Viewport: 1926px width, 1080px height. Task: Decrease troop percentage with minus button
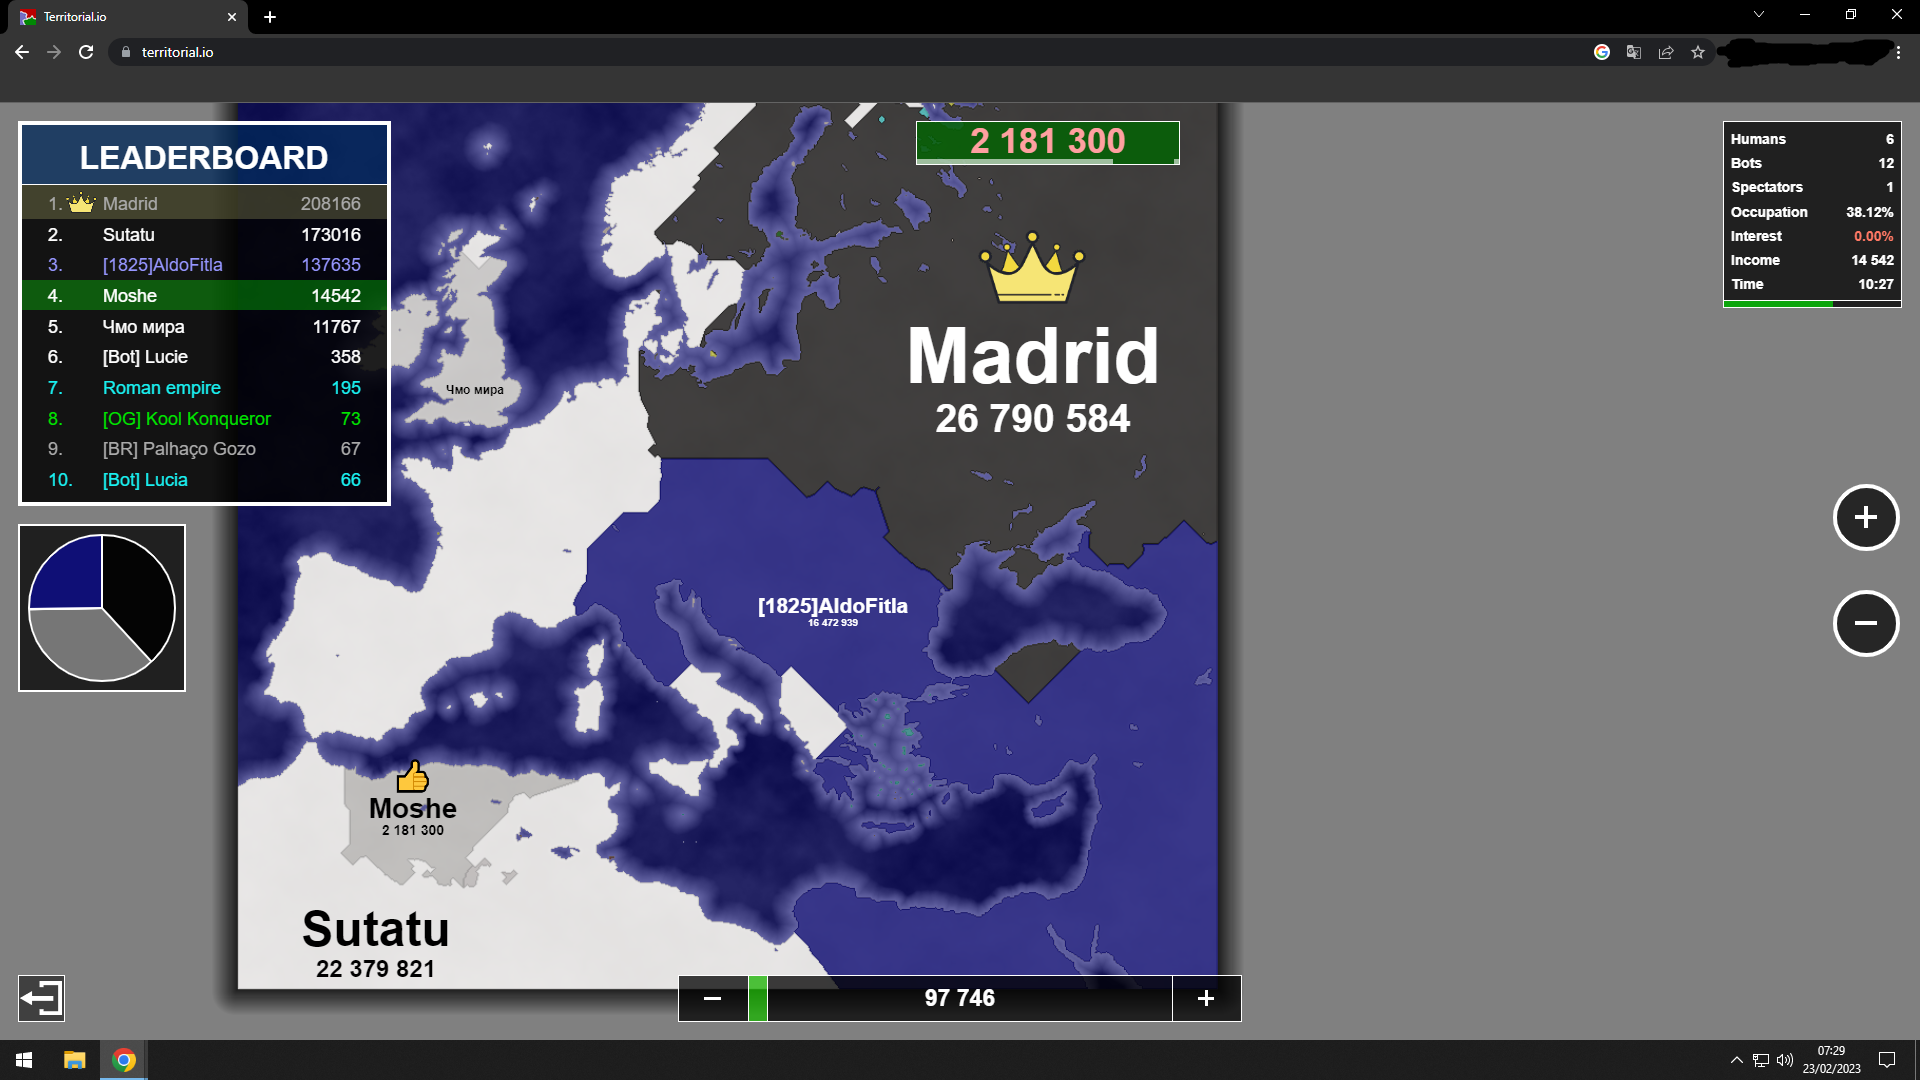point(714,1000)
